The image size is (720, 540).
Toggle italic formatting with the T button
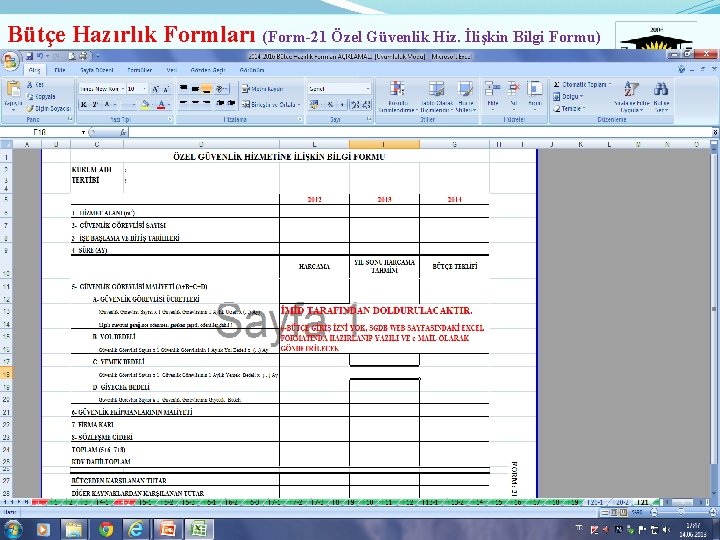pos(95,105)
